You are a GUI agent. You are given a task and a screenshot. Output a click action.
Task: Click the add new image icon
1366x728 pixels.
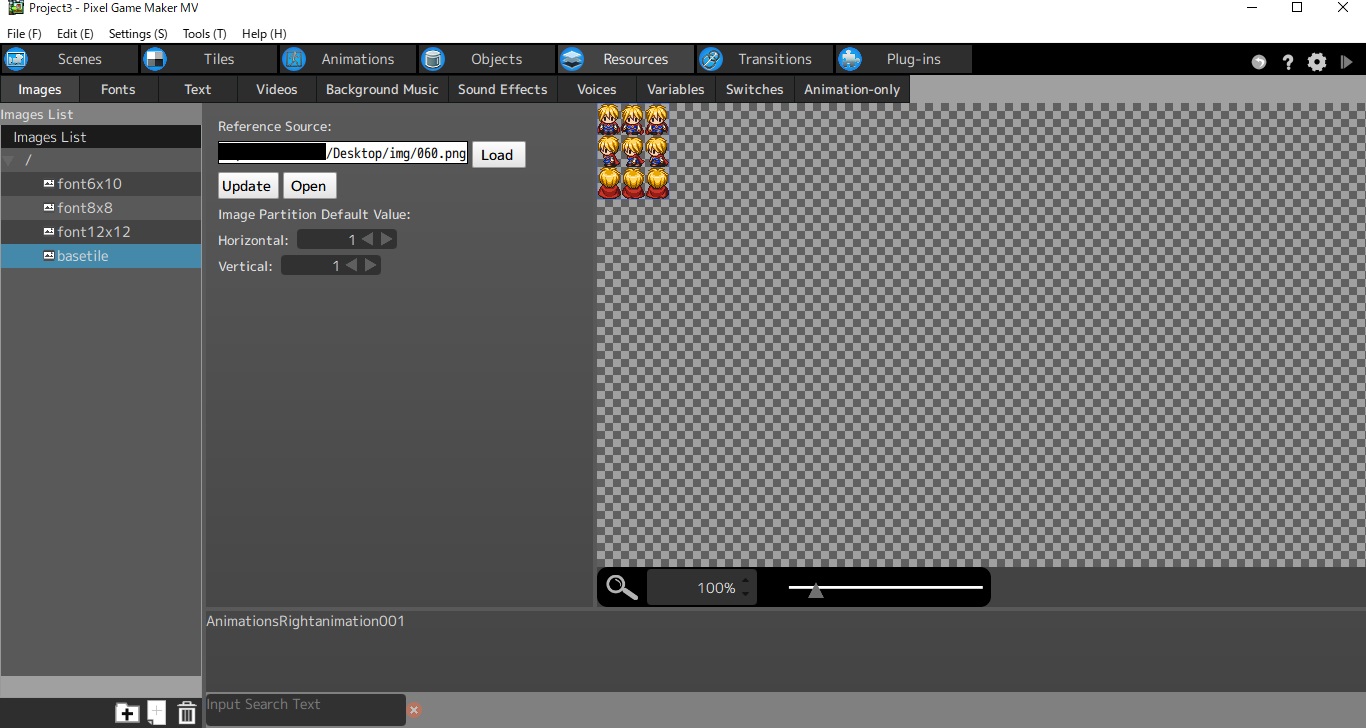[157, 713]
